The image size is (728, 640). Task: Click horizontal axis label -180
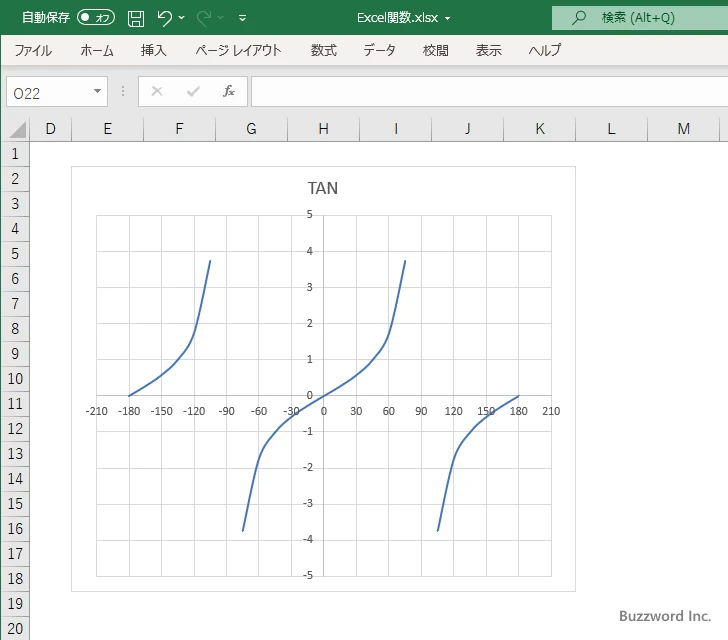[x=129, y=411]
